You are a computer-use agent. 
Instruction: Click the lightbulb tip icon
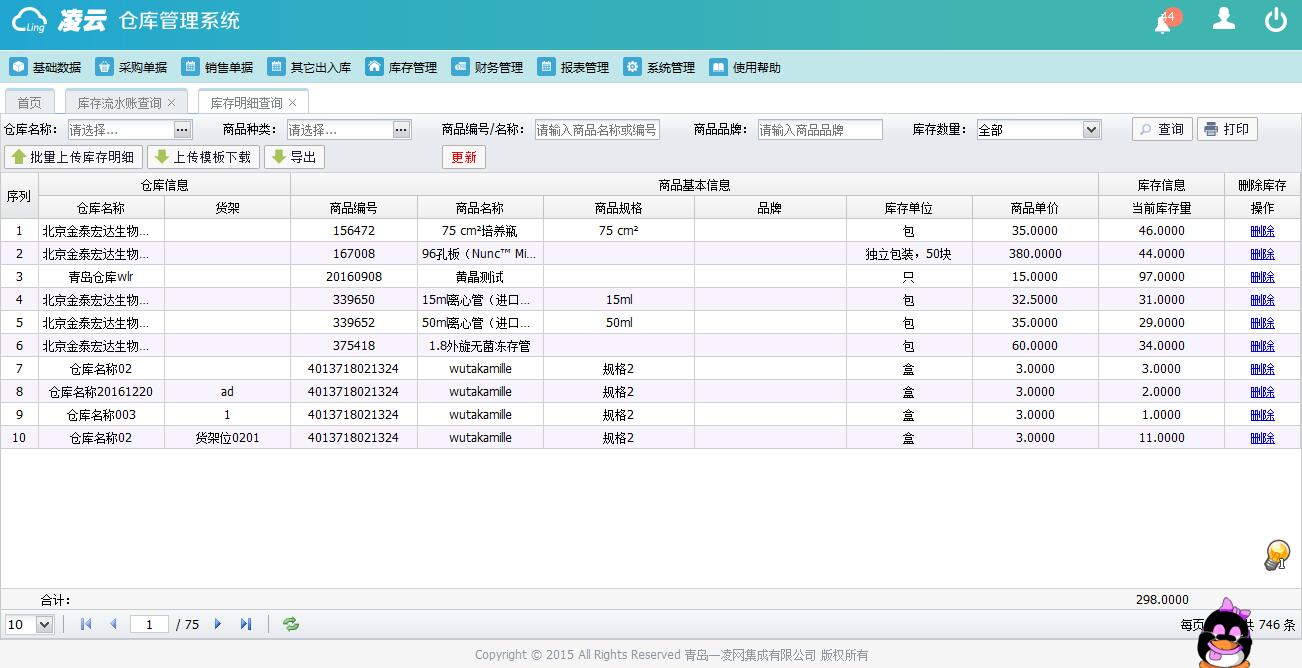coord(1277,554)
